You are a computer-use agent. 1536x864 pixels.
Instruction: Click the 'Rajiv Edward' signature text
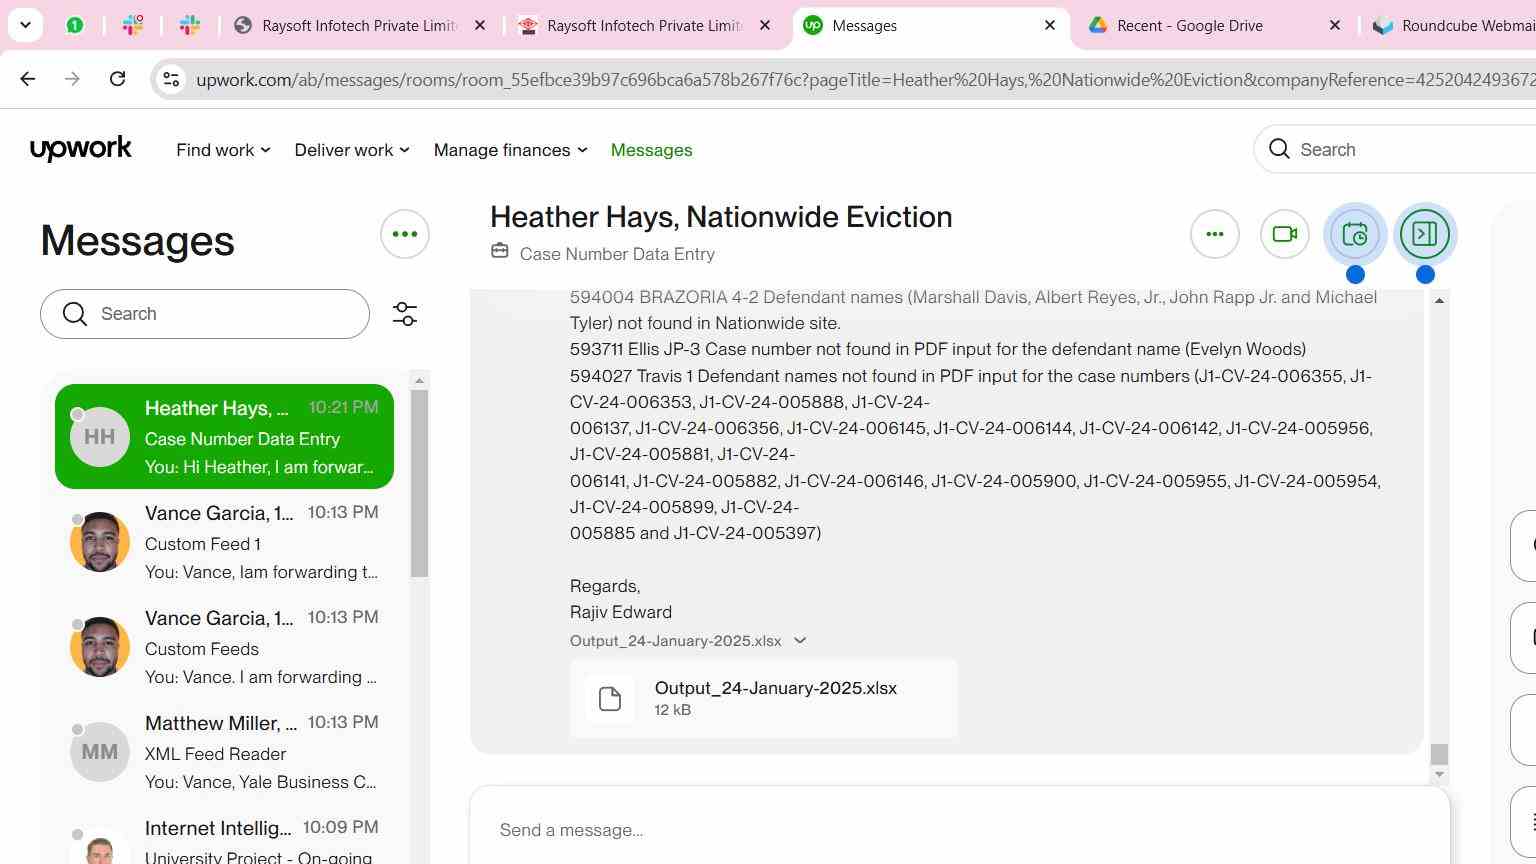coord(621,612)
